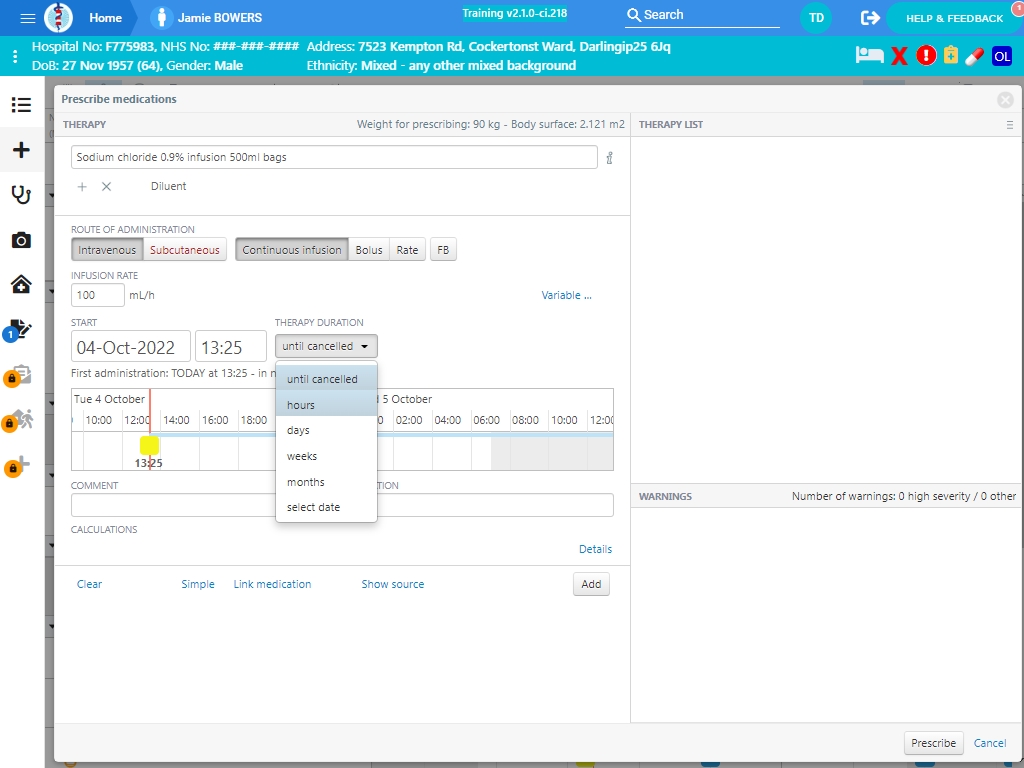Open the patient banner three-dot menu

[15, 56]
